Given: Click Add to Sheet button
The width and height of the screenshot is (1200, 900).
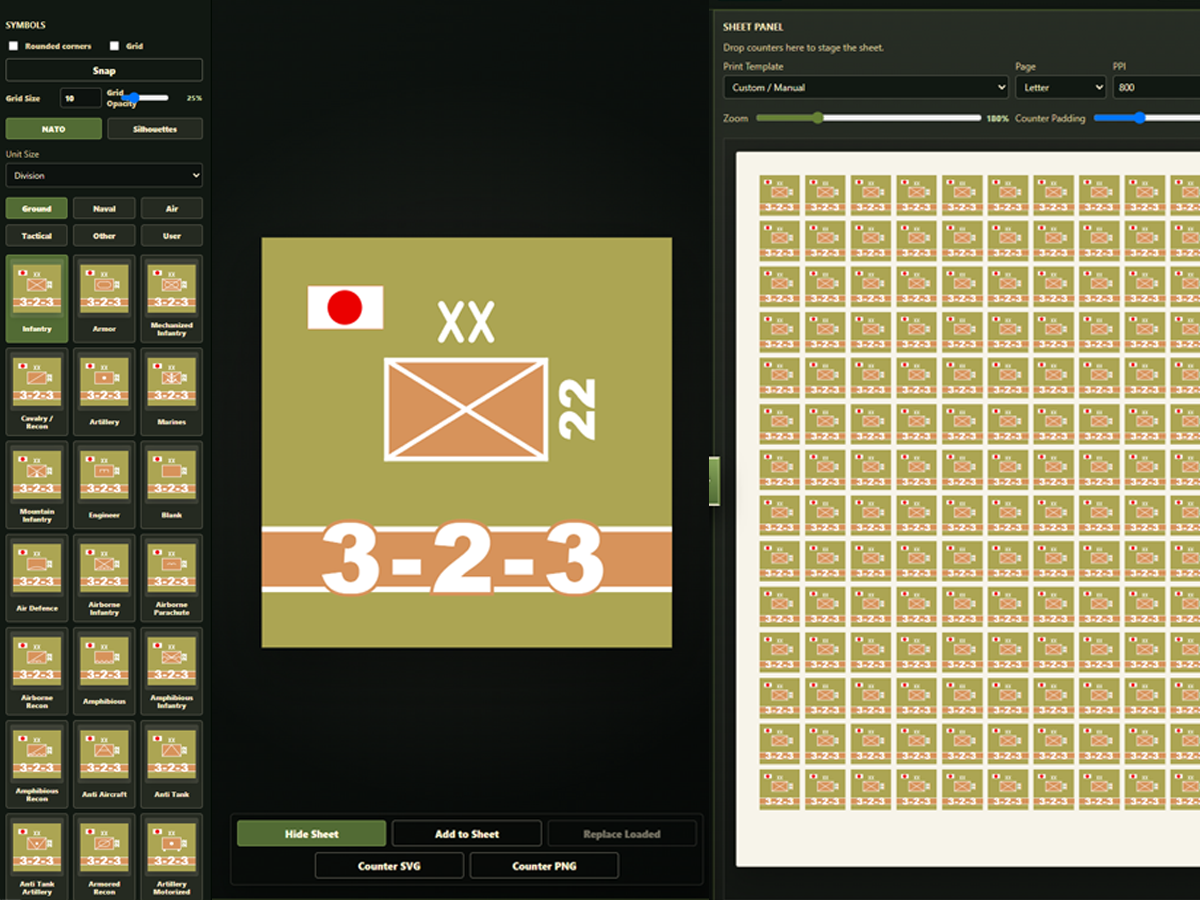Looking at the screenshot, I should [x=467, y=833].
